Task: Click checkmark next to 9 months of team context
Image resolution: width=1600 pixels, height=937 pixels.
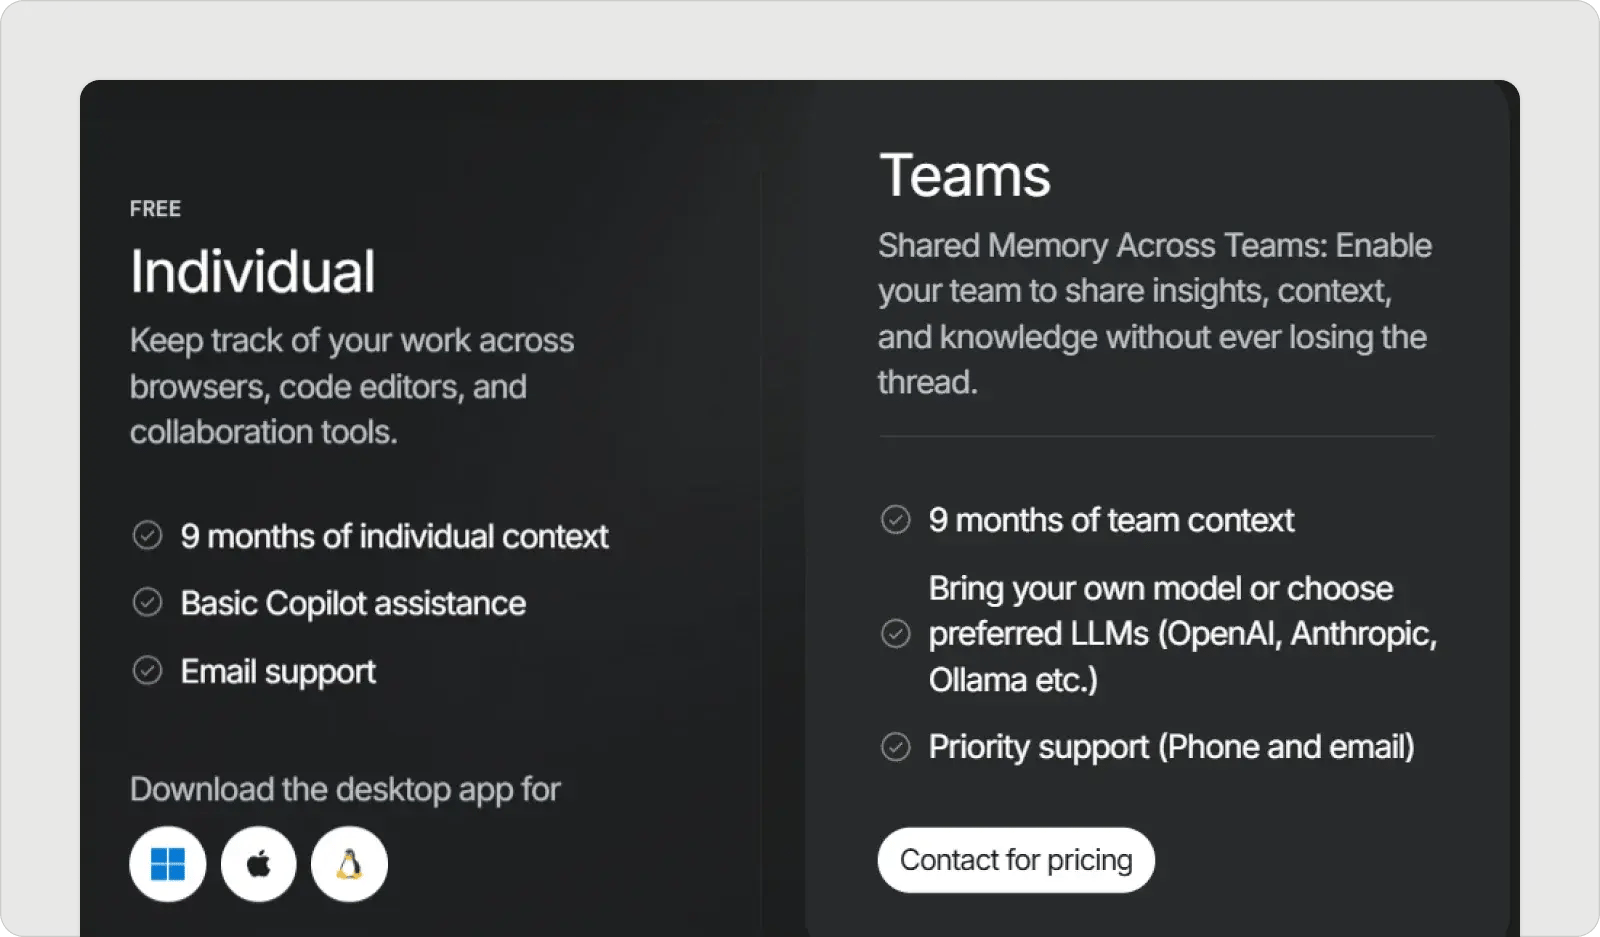Action: pos(895,520)
